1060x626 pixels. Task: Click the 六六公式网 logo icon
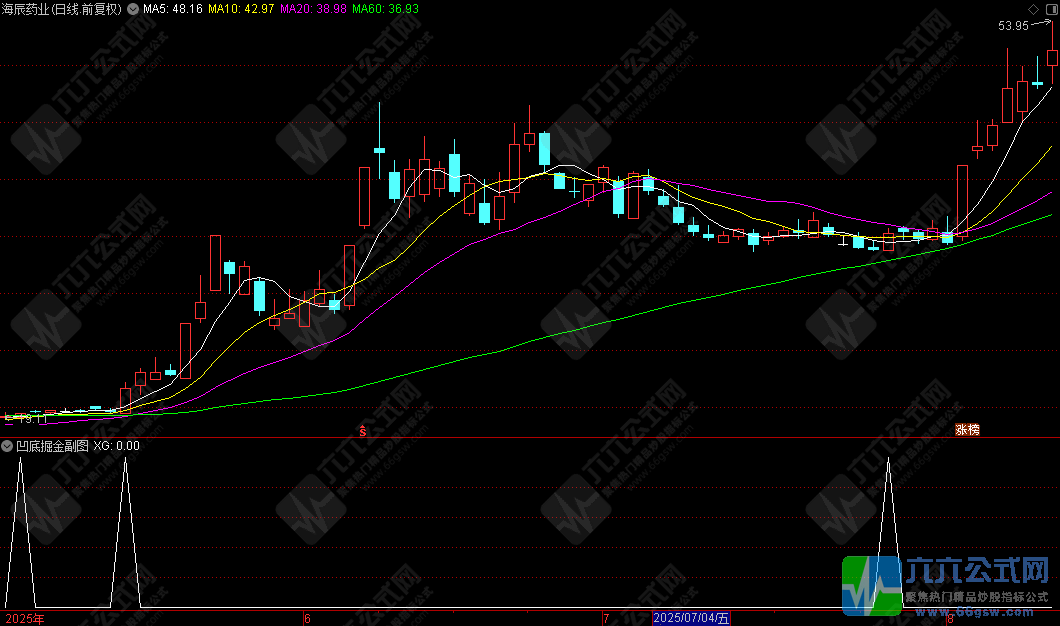point(870,583)
